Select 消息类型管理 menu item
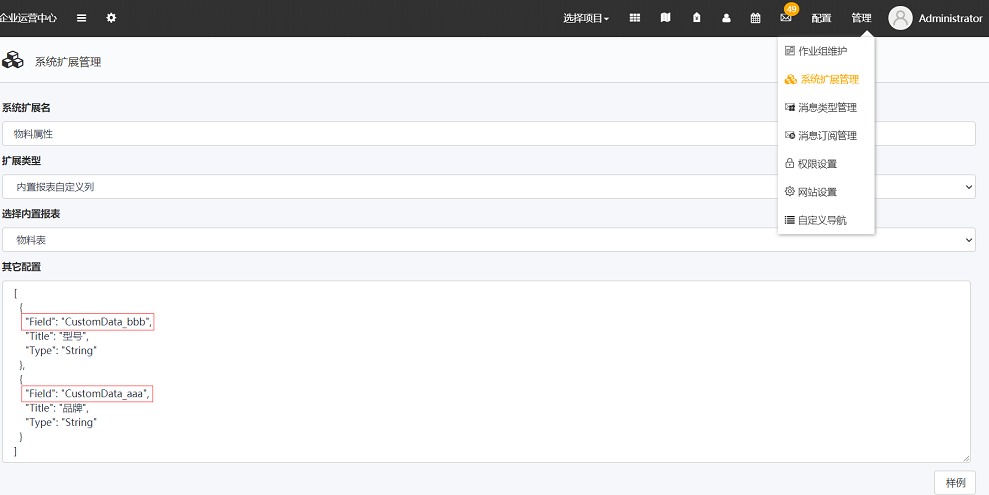Viewport: 989px width, 495px height. (x=826, y=107)
